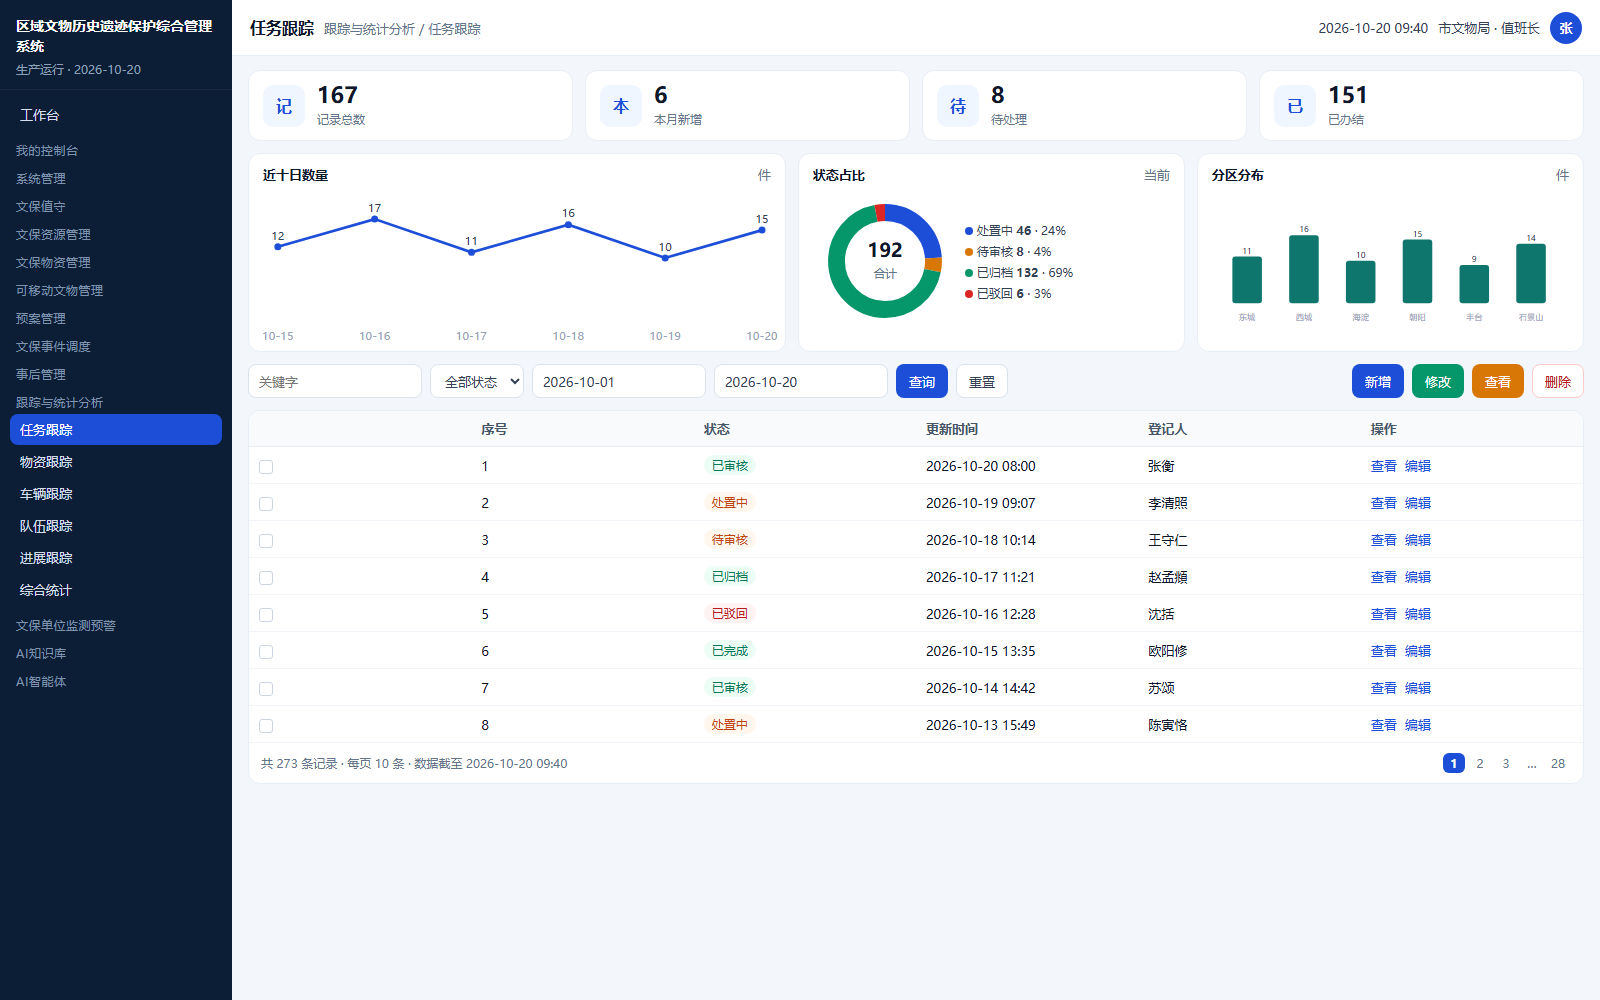The image size is (1600, 1000).
Task: Click the 本 icon on the monthly new card
Action: point(621,106)
